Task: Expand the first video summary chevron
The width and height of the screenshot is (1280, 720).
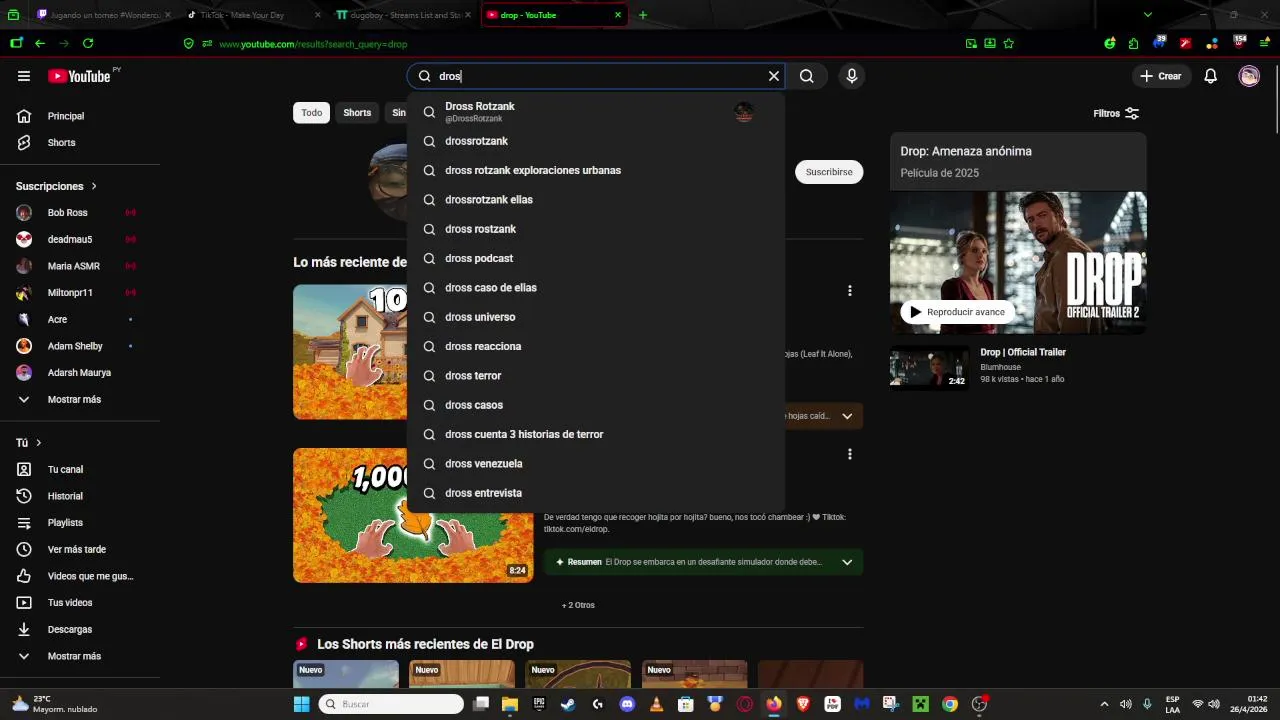Action: (847, 416)
